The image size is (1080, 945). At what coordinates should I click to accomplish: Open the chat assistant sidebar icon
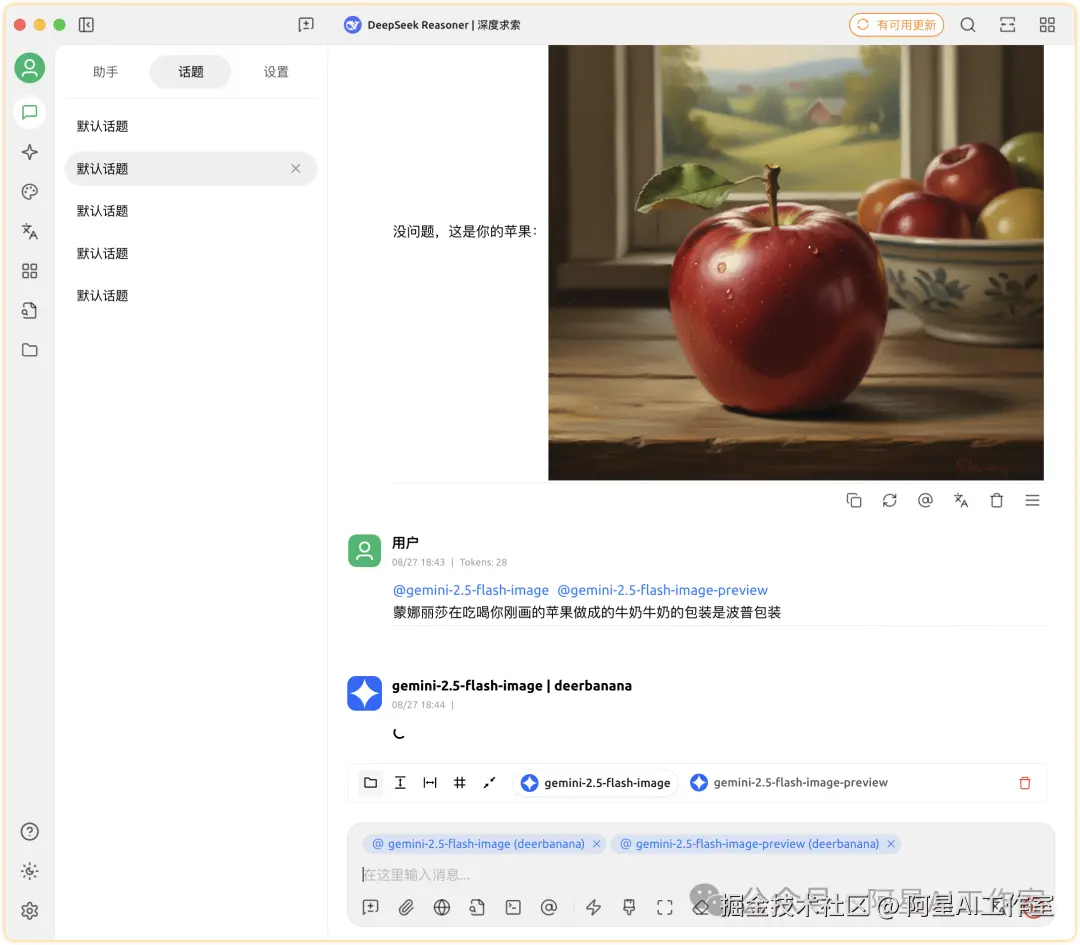pyautogui.click(x=30, y=112)
